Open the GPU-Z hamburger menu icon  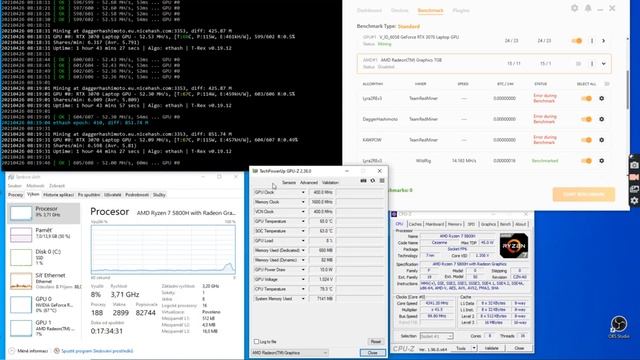click(382, 180)
